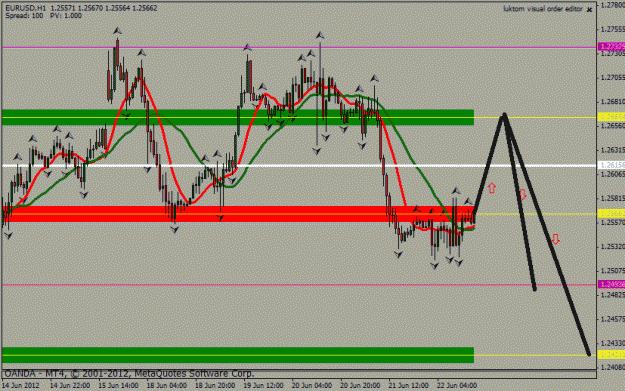The width and height of the screenshot is (625, 391).
Task: Click the '20 Jun 04:00' time label
Action: tap(312, 385)
